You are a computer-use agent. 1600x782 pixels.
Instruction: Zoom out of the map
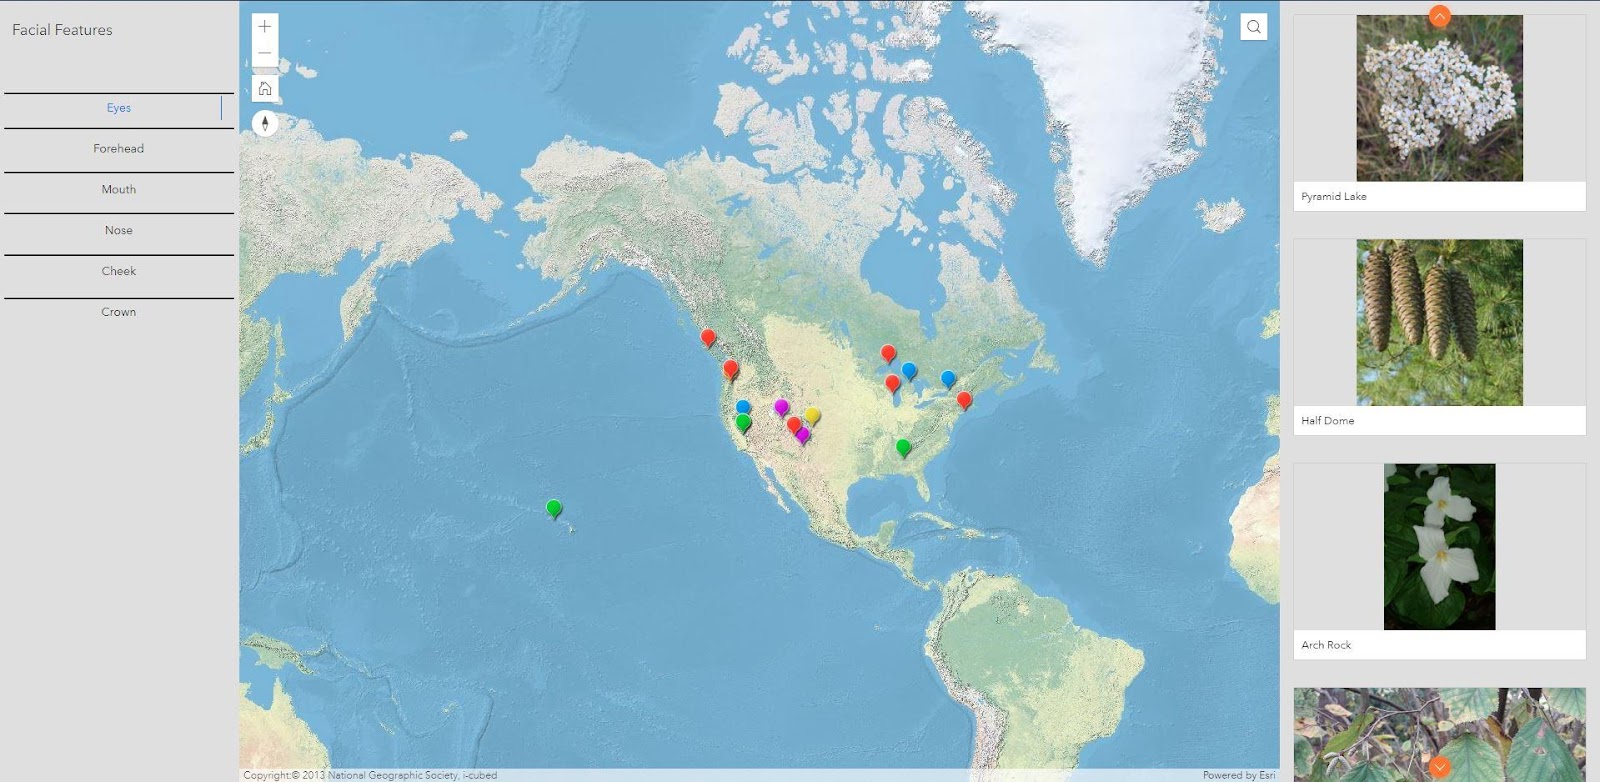pos(265,53)
